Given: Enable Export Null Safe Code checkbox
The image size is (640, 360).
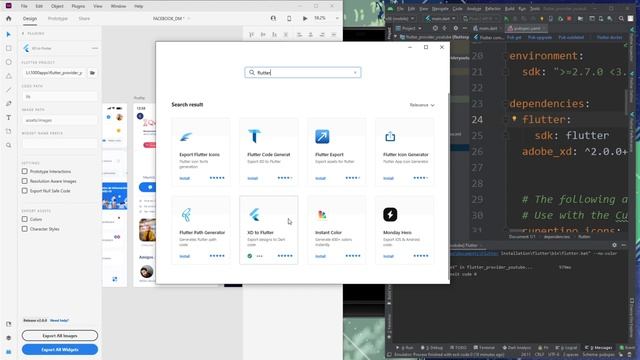Looking at the screenshot, I should pos(25,191).
